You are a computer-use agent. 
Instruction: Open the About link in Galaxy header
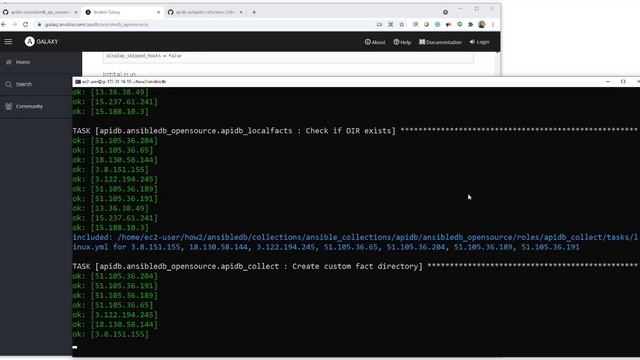[x=375, y=42]
